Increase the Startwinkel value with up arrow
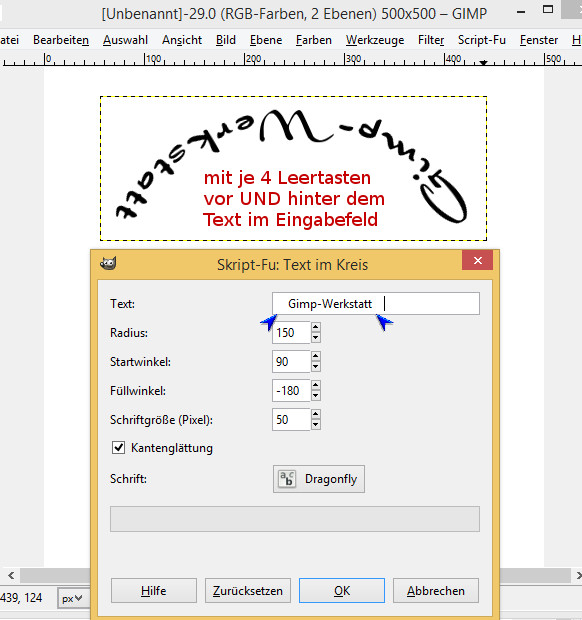The image size is (582, 620). tap(316, 356)
